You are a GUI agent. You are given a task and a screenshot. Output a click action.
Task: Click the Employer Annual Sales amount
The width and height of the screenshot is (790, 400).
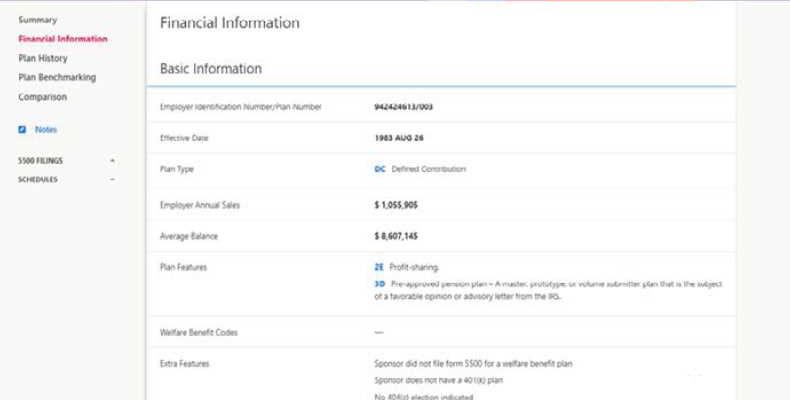pyautogui.click(x=395, y=205)
